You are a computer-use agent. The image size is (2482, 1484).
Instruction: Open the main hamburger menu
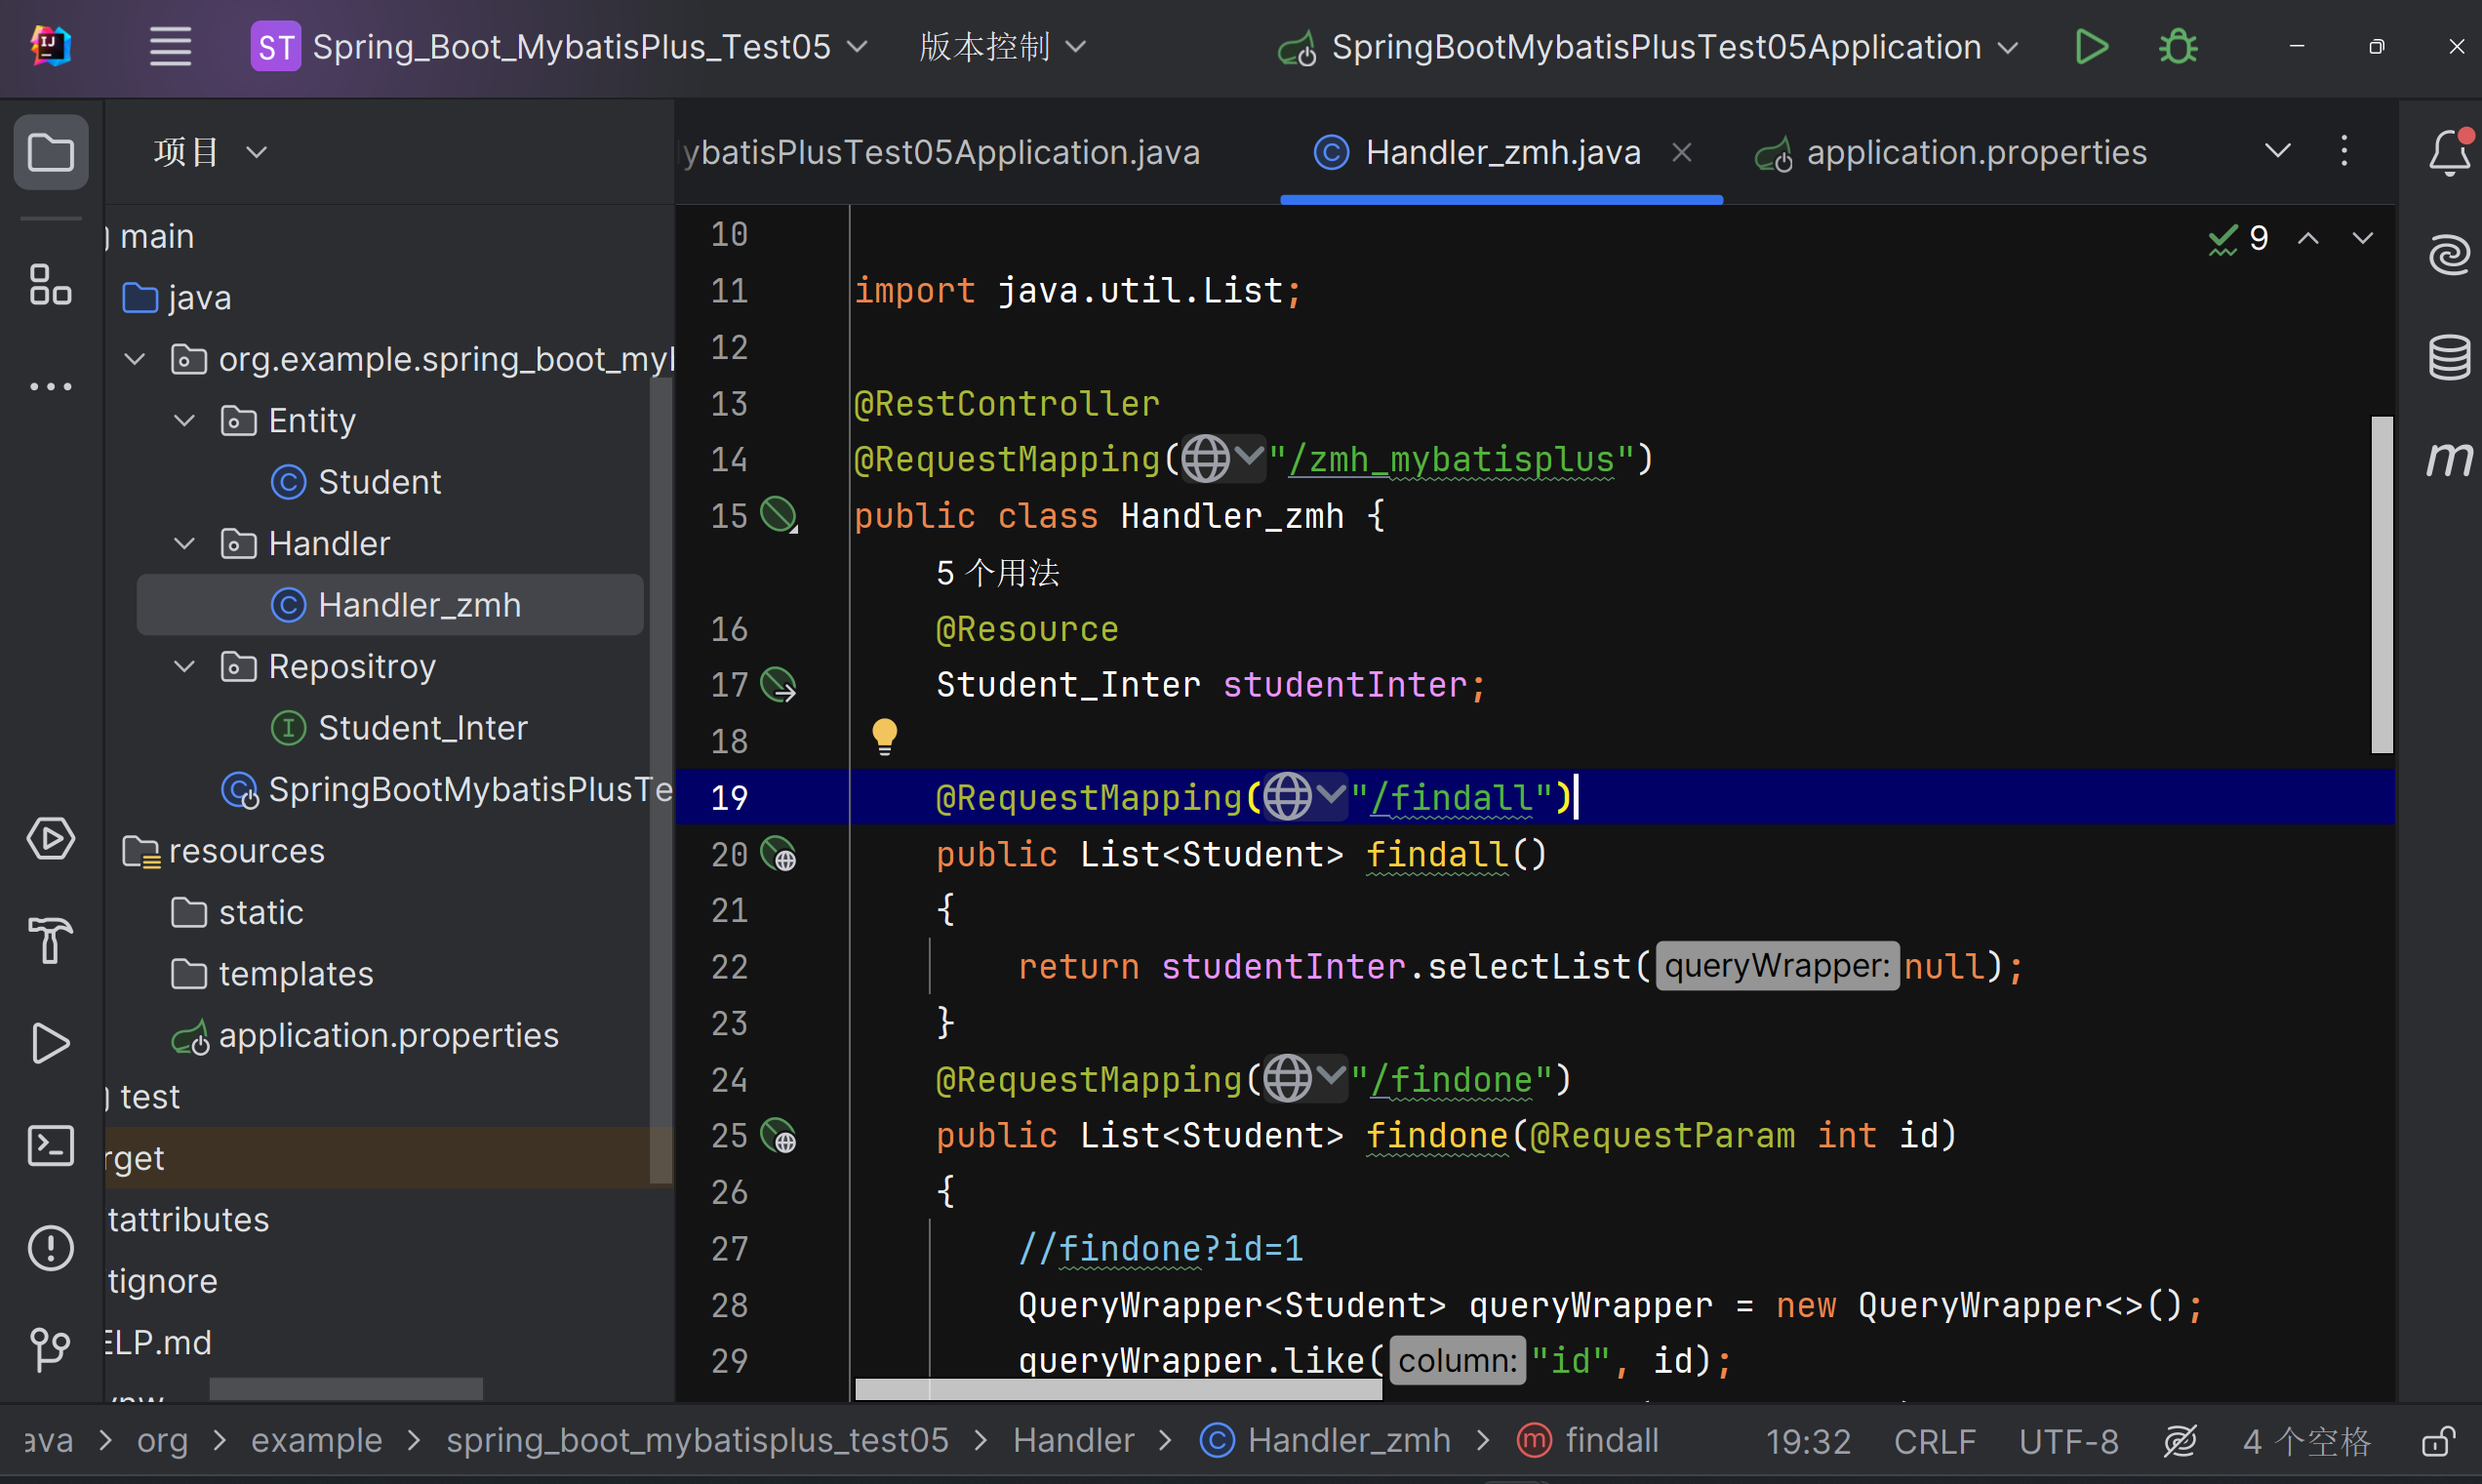(x=170, y=47)
